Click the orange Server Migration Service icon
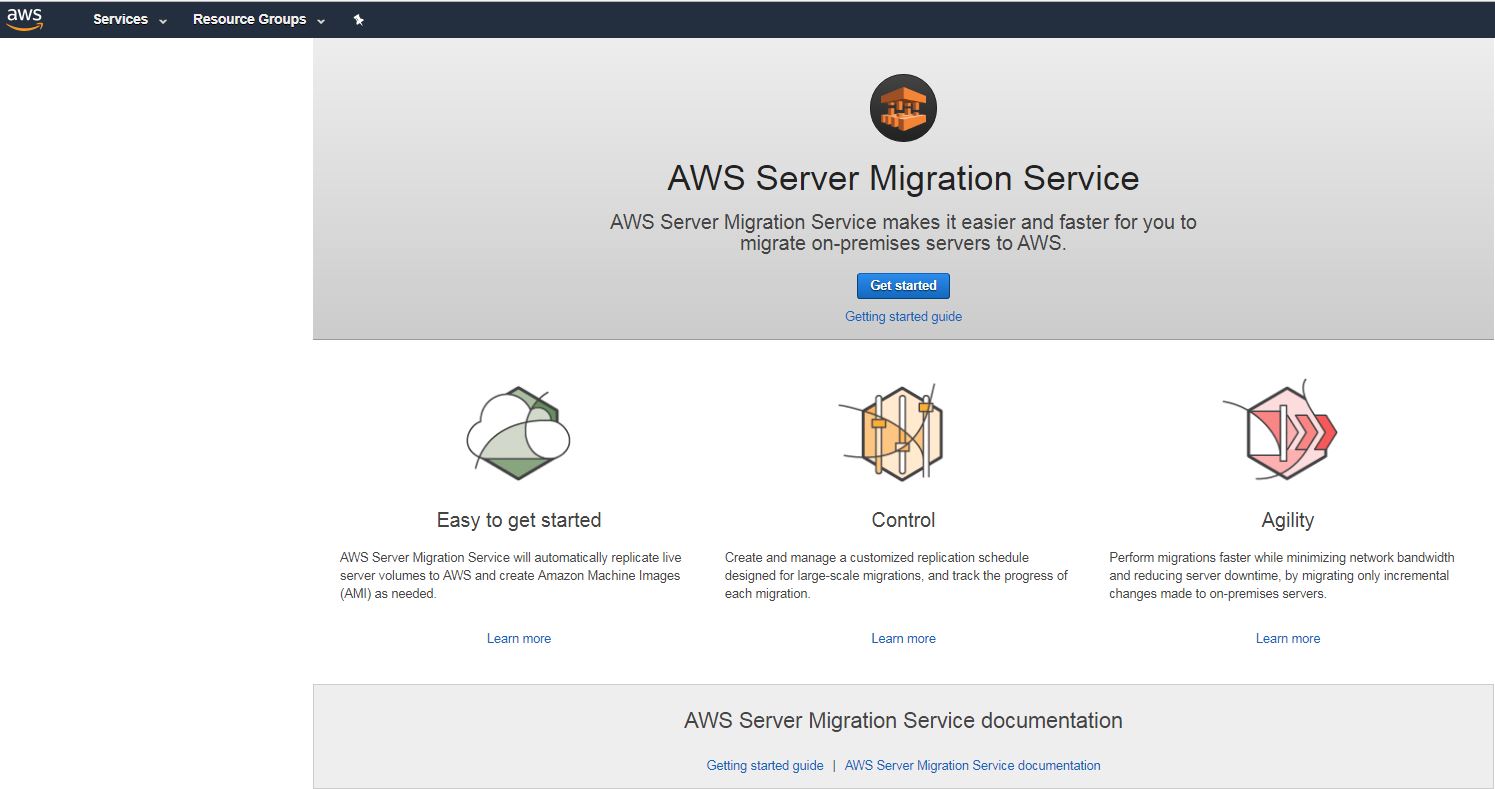The width and height of the screenshot is (1495, 789). (903, 108)
